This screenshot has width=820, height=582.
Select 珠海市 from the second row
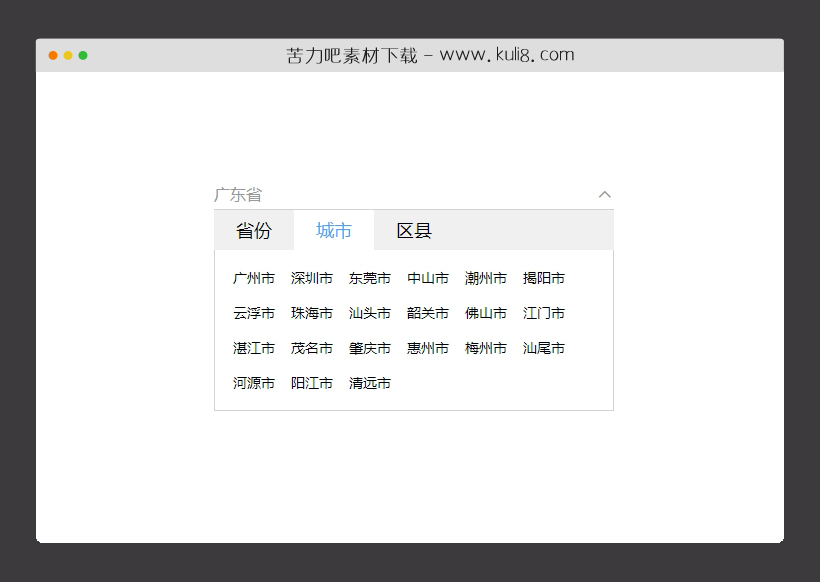coord(311,313)
